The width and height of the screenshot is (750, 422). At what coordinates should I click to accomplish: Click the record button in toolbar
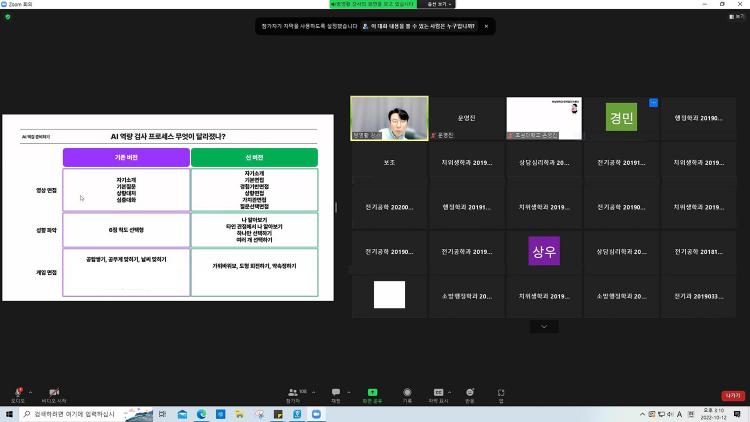(407, 393)
